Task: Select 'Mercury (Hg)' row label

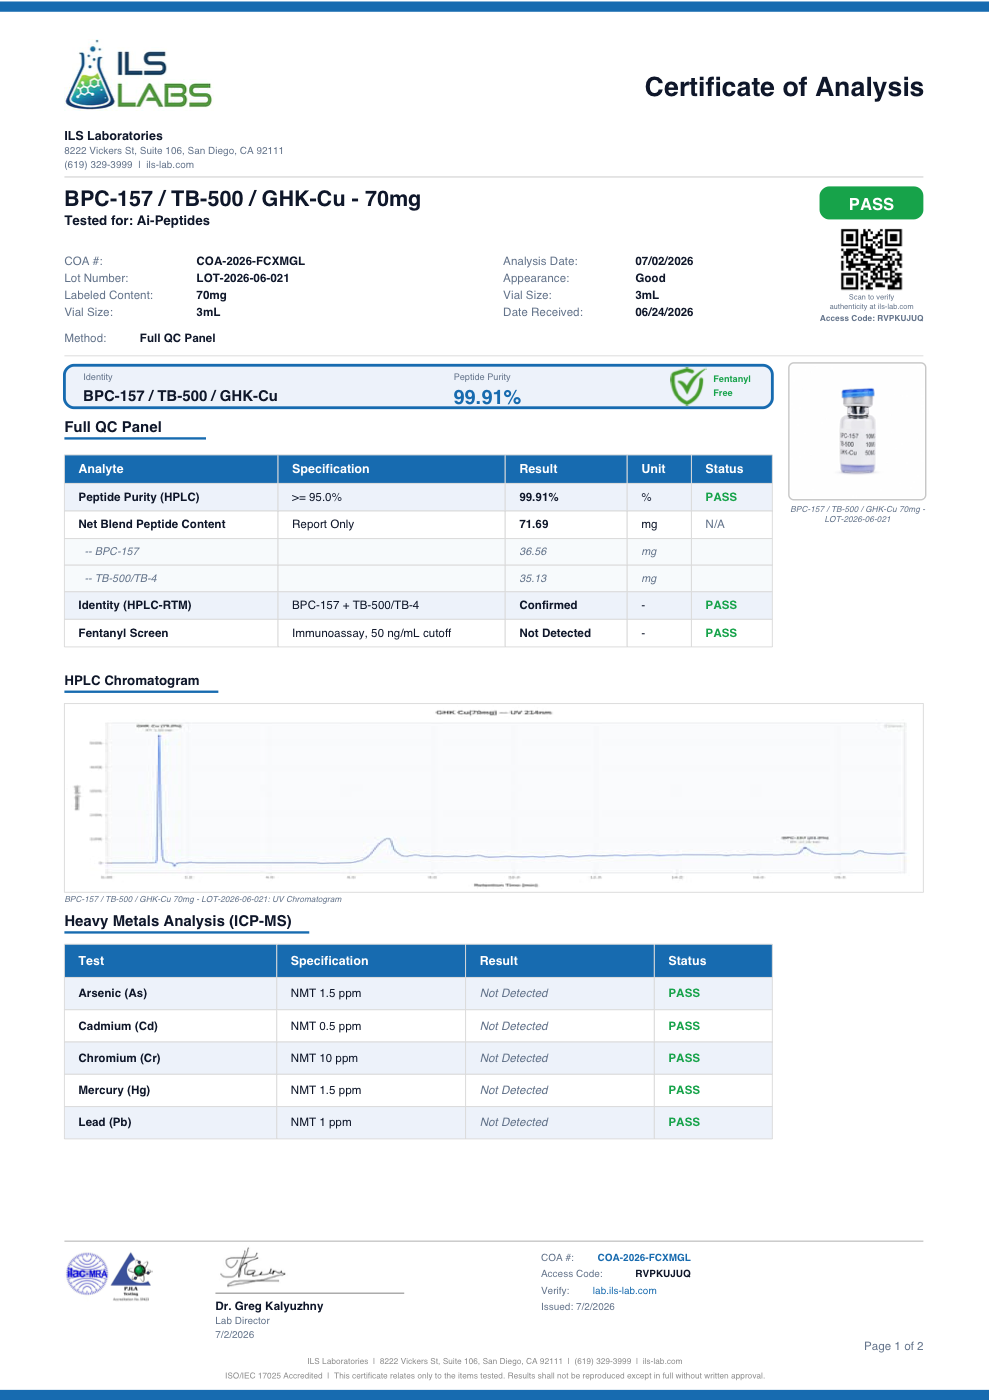Action: 114,1090
